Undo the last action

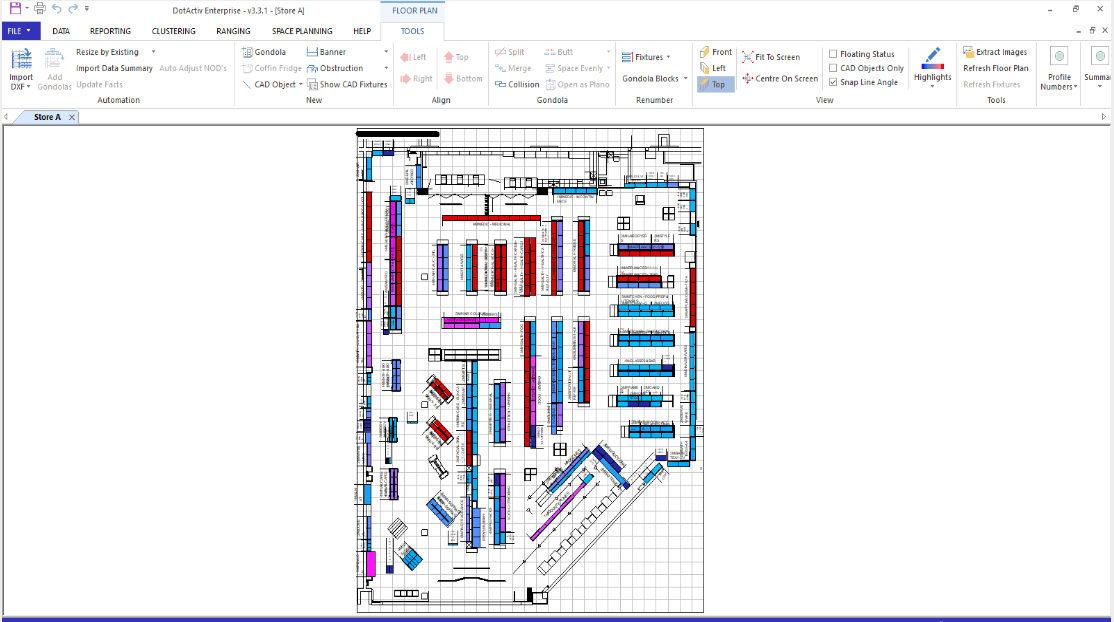(57, 9)
